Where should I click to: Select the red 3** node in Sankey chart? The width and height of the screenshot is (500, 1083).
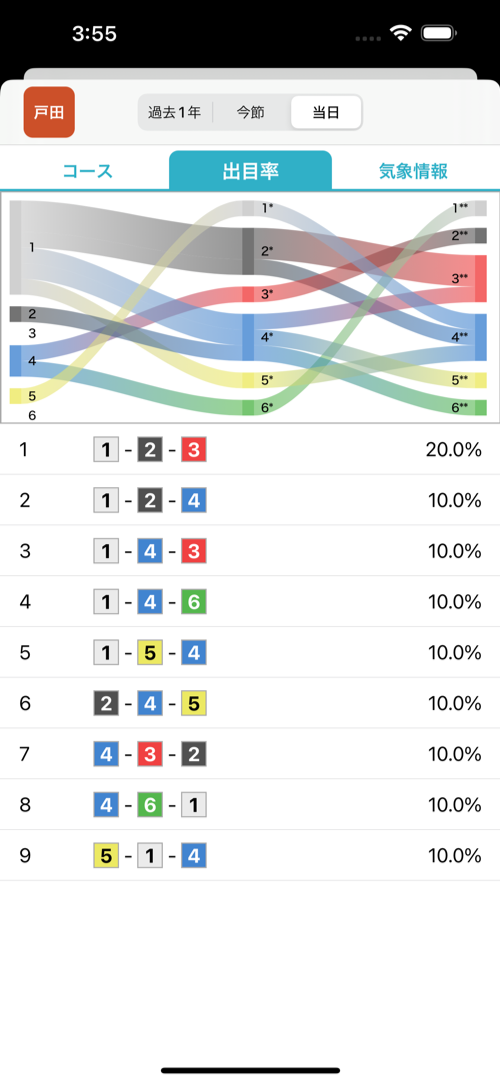[x=481, y=278]
